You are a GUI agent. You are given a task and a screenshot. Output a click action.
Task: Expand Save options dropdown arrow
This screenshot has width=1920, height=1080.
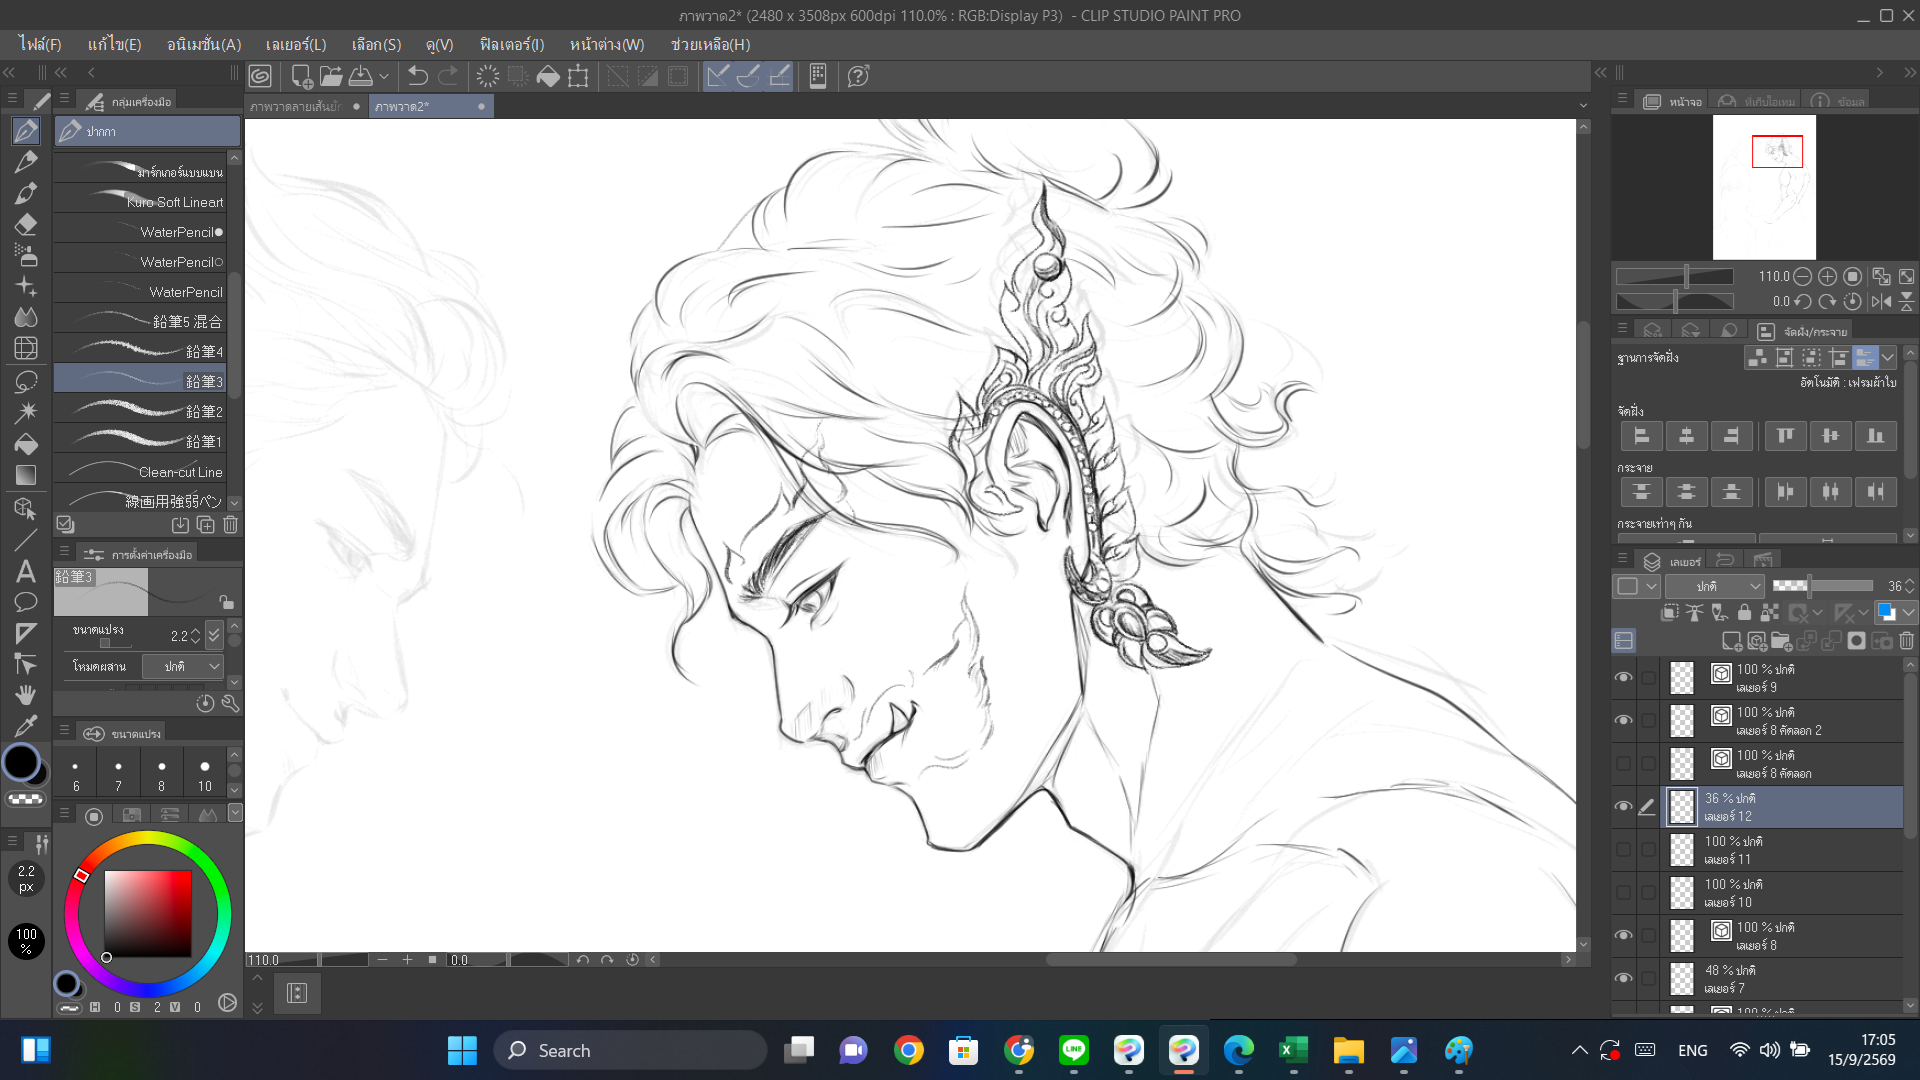[384, 76]
